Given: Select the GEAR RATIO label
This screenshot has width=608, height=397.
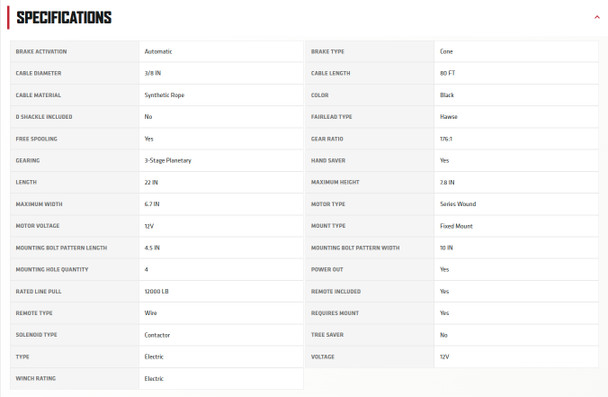Looking at the screenshot, I should [327, 139].
